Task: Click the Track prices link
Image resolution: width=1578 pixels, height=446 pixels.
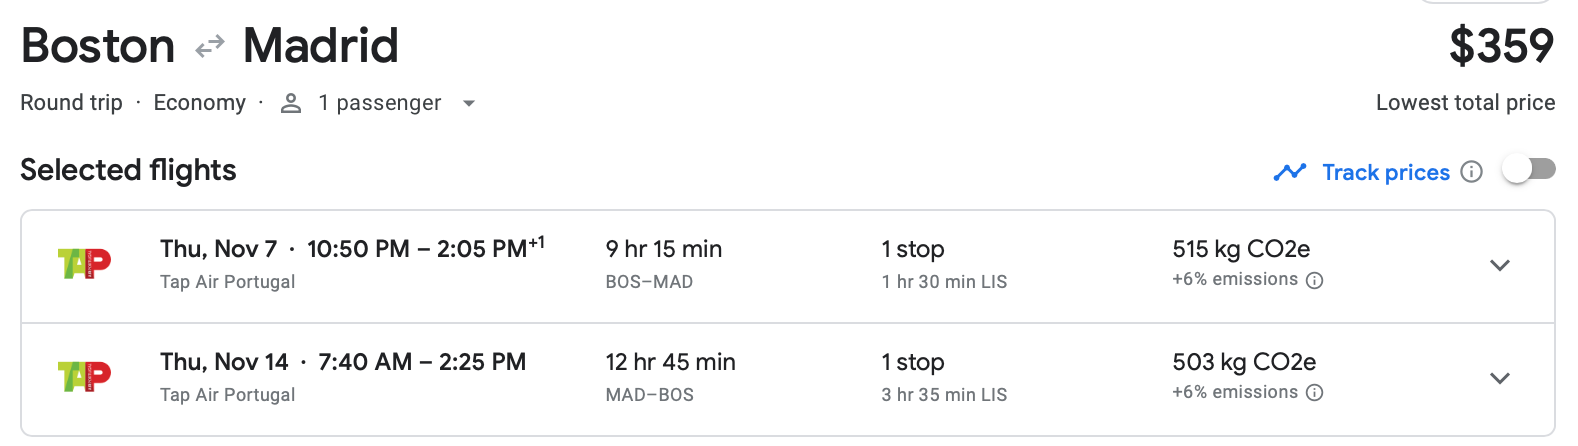Action: [1385, 172]
